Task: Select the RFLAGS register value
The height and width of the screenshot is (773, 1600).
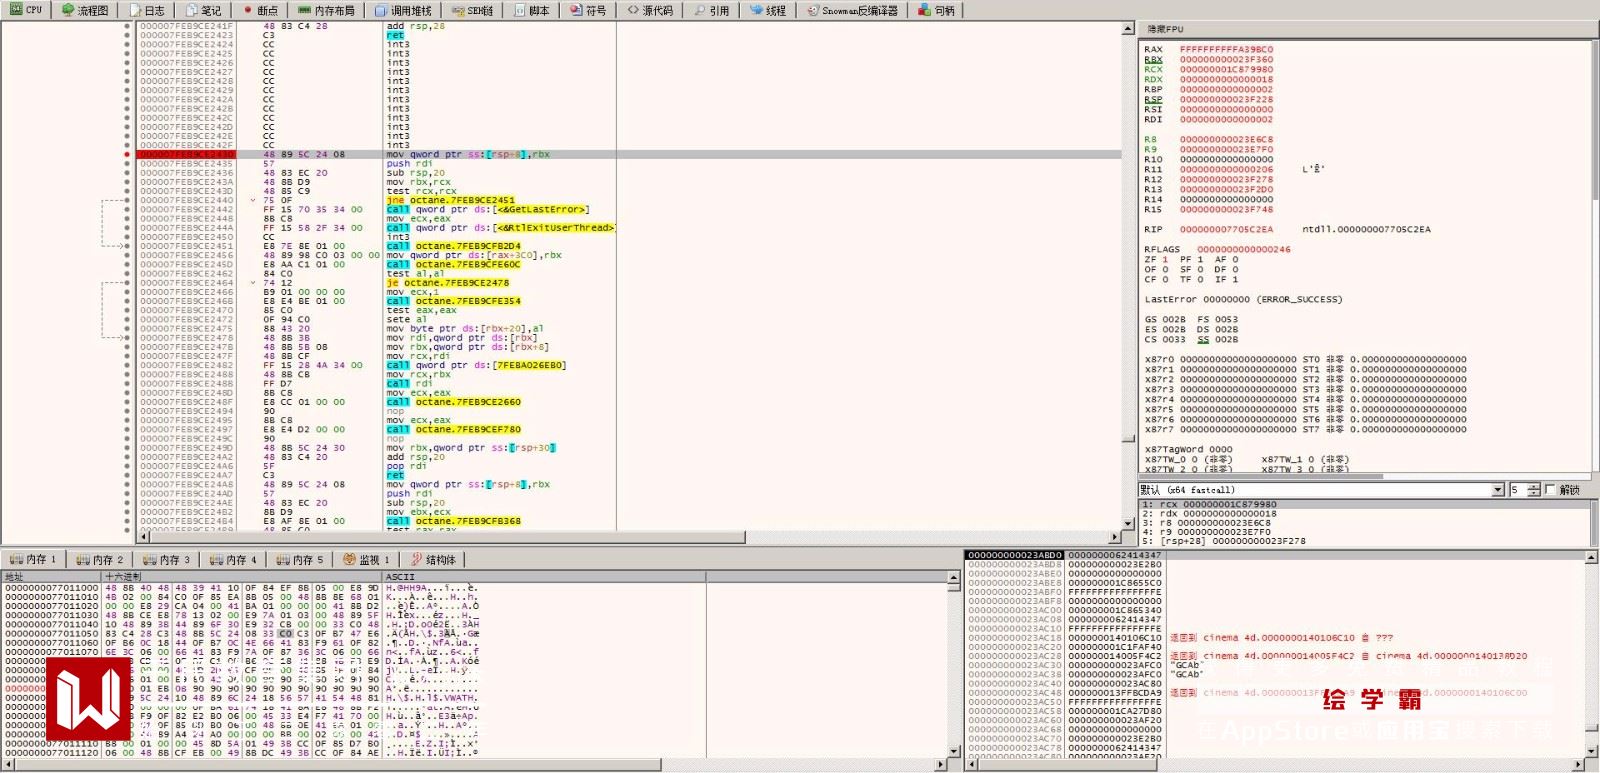Action: (1243, 250)
